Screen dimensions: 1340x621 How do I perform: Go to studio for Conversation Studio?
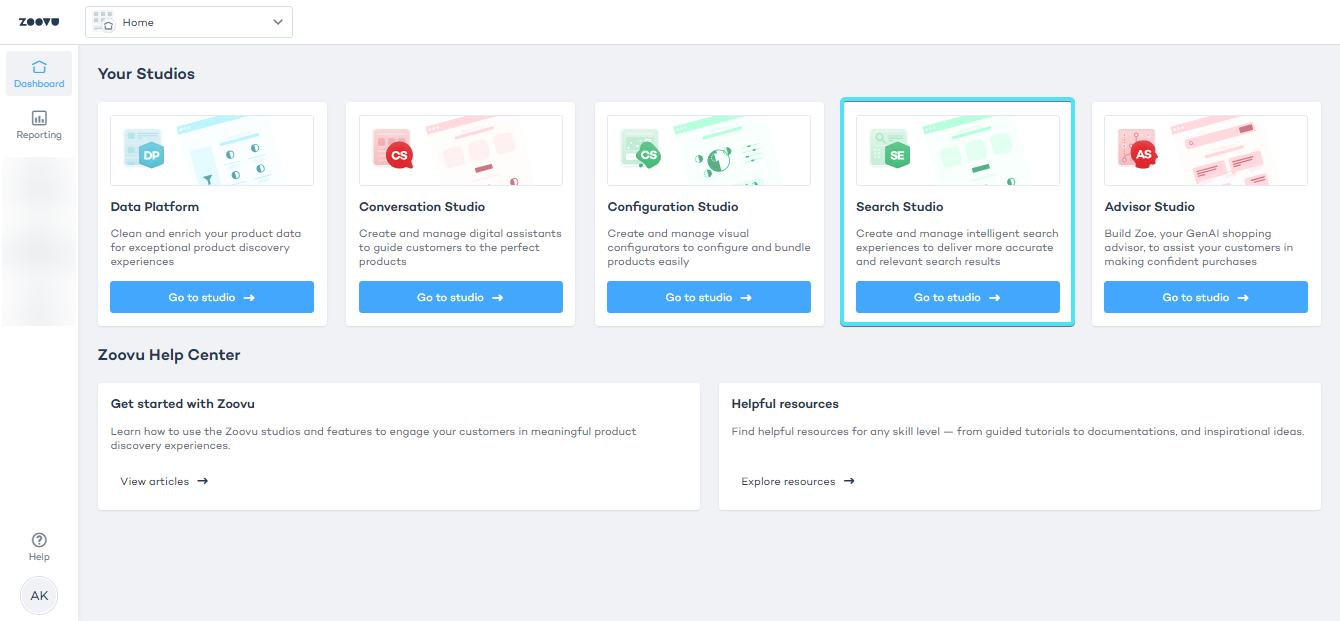click(x=461, y=297)
